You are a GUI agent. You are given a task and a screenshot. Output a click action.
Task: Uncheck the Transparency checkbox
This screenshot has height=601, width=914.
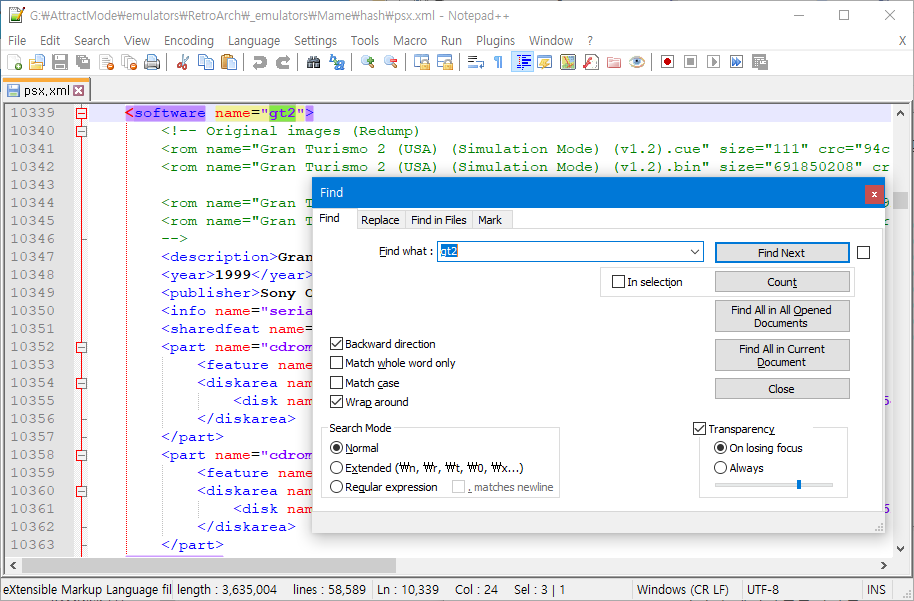[699, 428]
